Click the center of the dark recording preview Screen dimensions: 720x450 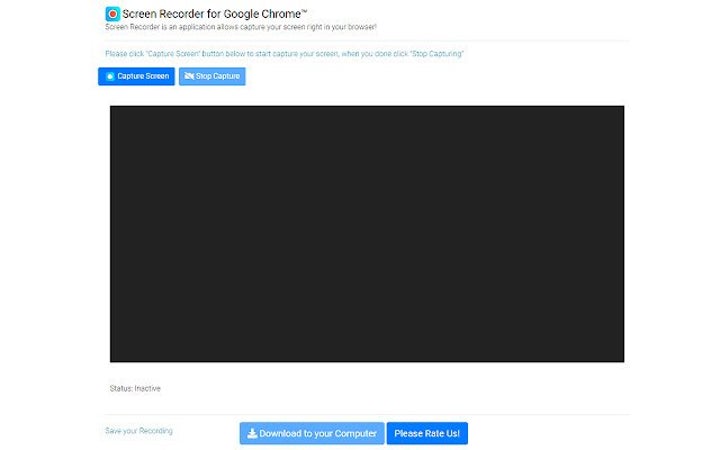366,233
